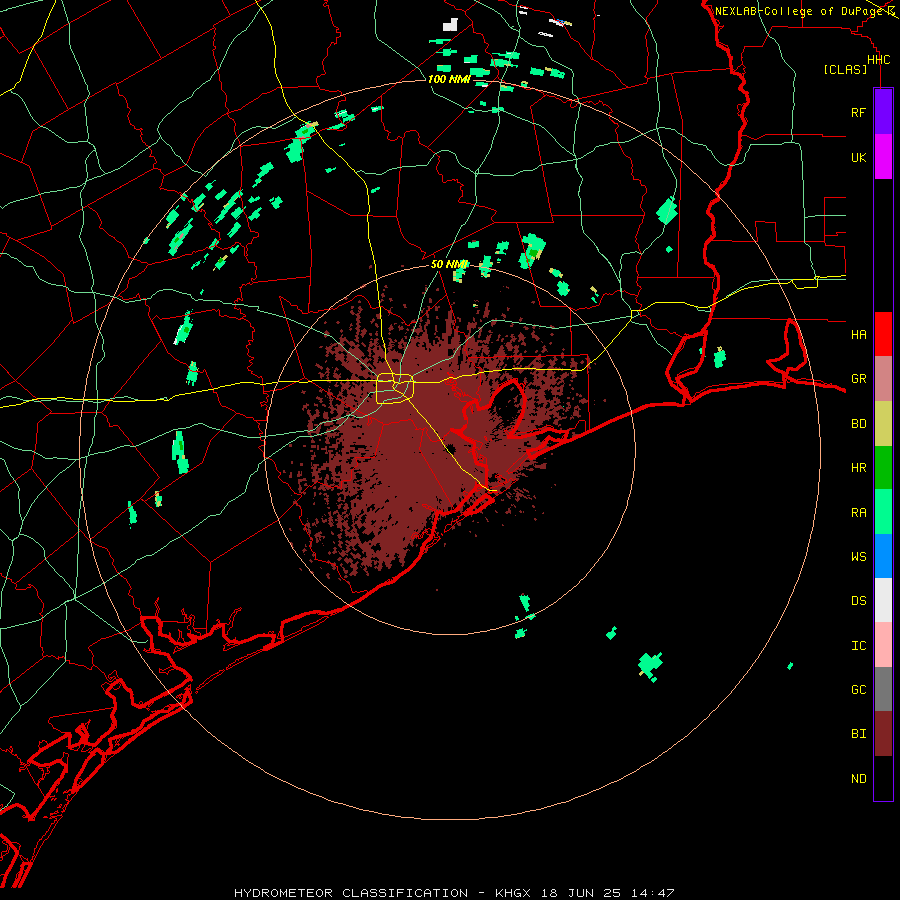Click the IC legend label
The height and width of the screenshot is (900, 900).
(x=858, y=646)
